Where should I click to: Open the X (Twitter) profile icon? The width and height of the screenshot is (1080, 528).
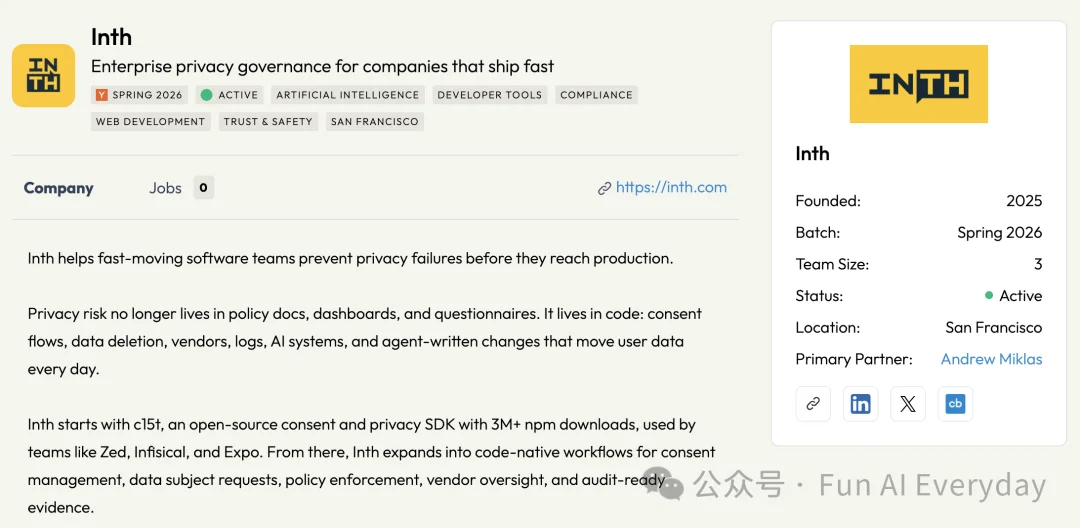[x=908, y=404]
